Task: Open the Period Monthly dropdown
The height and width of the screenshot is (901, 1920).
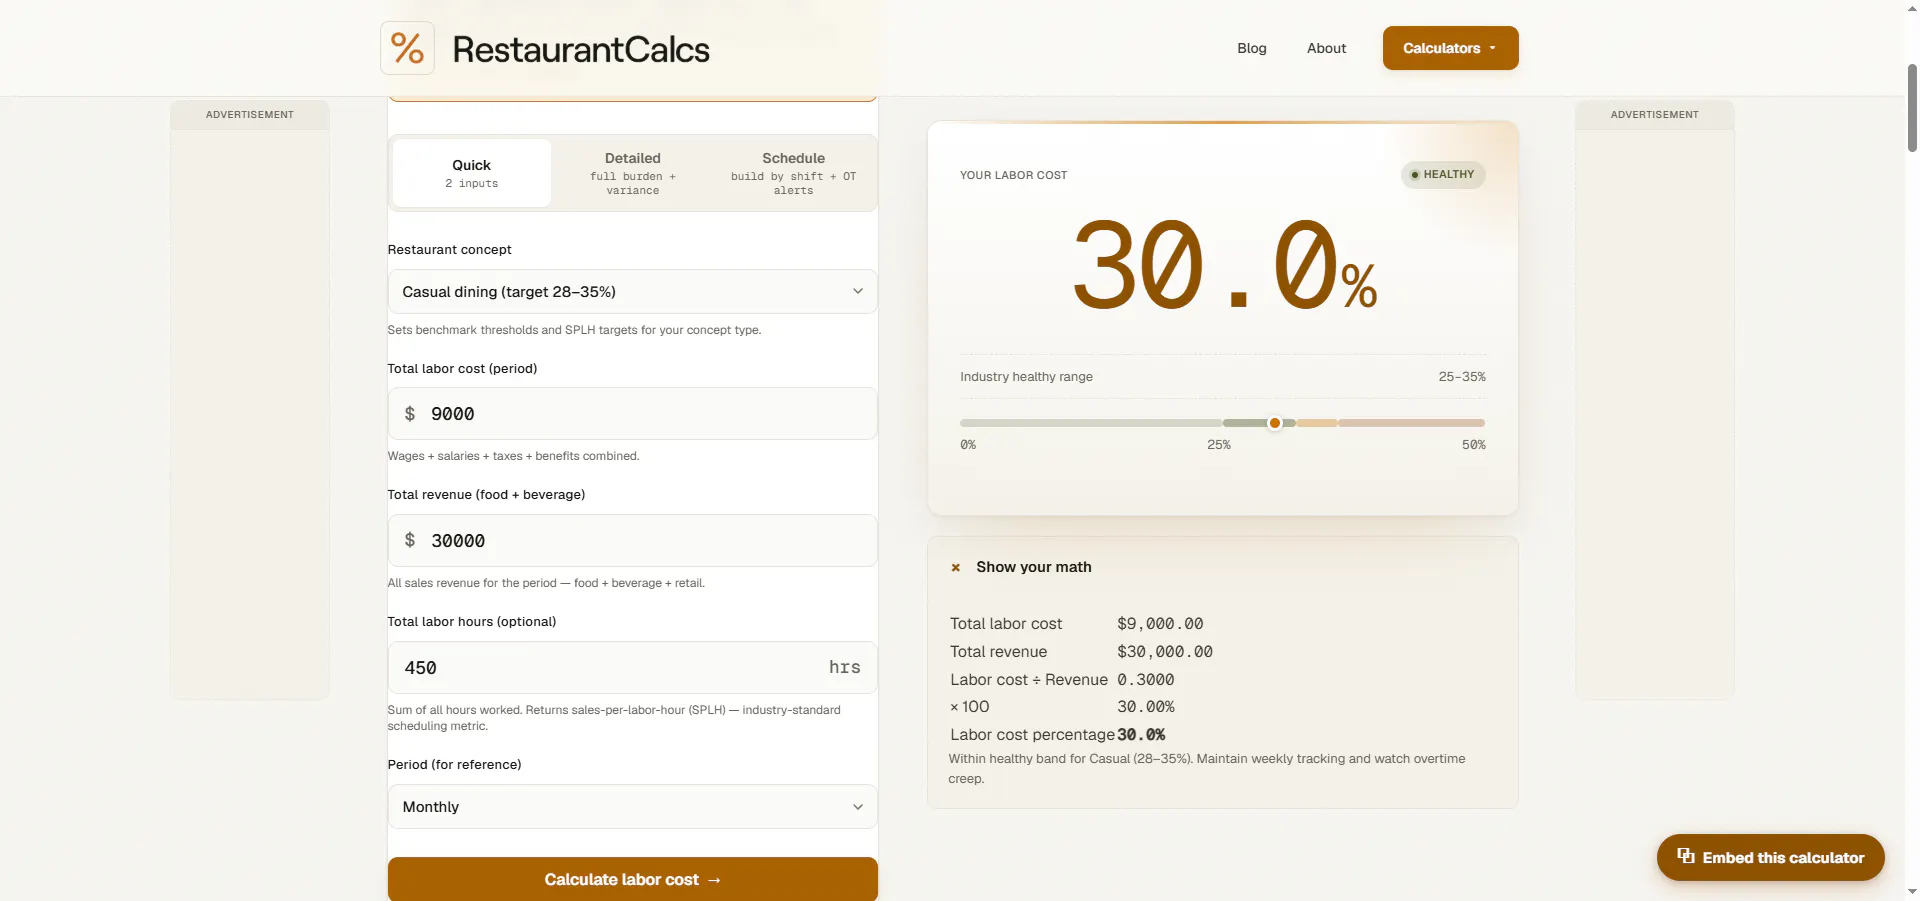Action: (x=632, y=807)
